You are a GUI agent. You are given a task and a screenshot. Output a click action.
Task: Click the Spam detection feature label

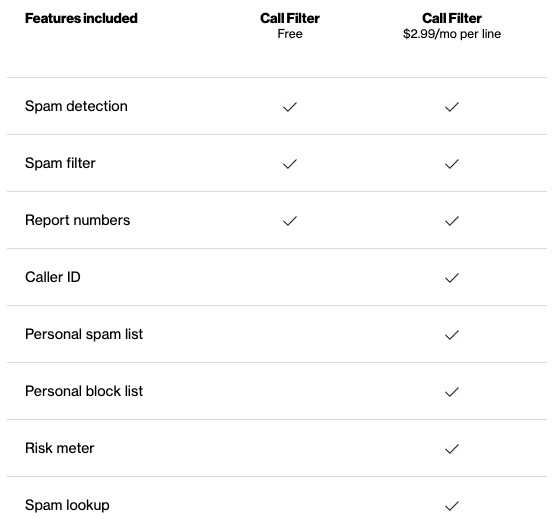click(x=76, y=106)
